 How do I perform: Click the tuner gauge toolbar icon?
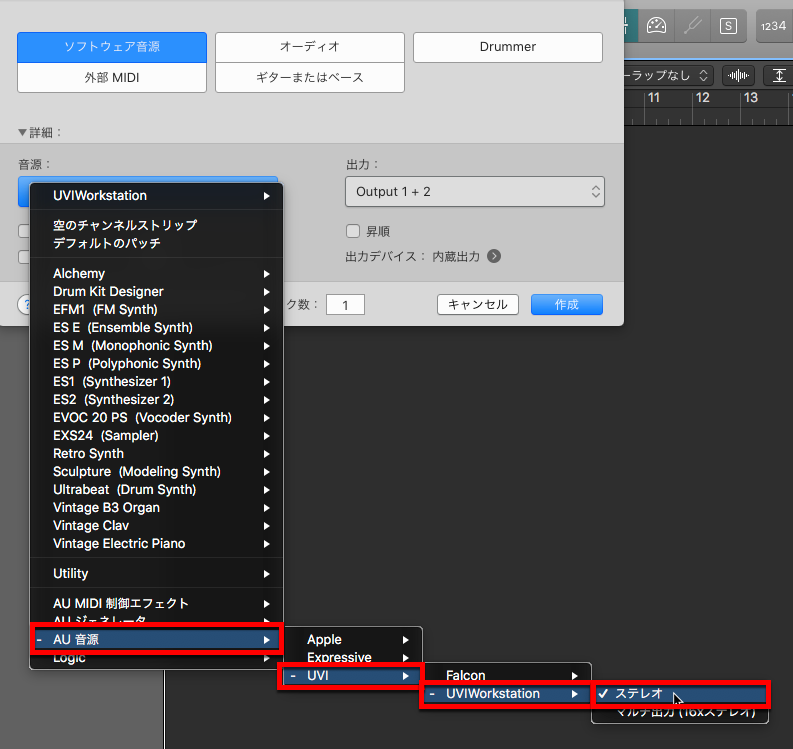[656, 25]
